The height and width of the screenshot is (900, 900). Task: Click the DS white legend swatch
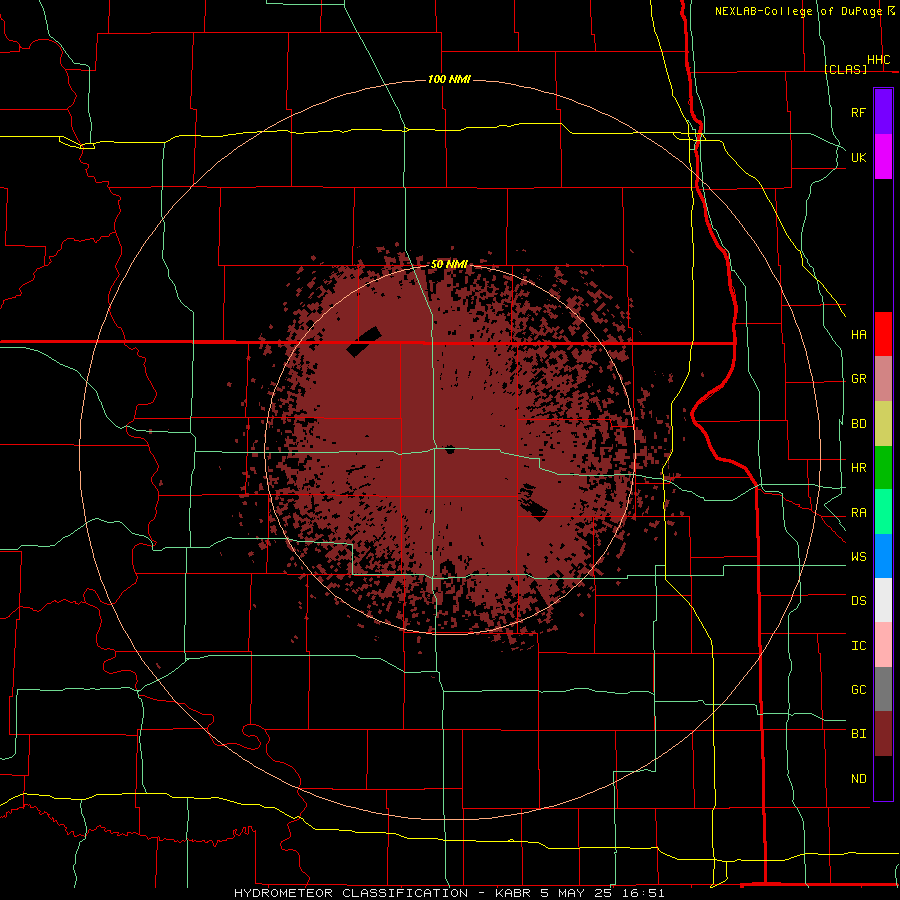(883, 600)
